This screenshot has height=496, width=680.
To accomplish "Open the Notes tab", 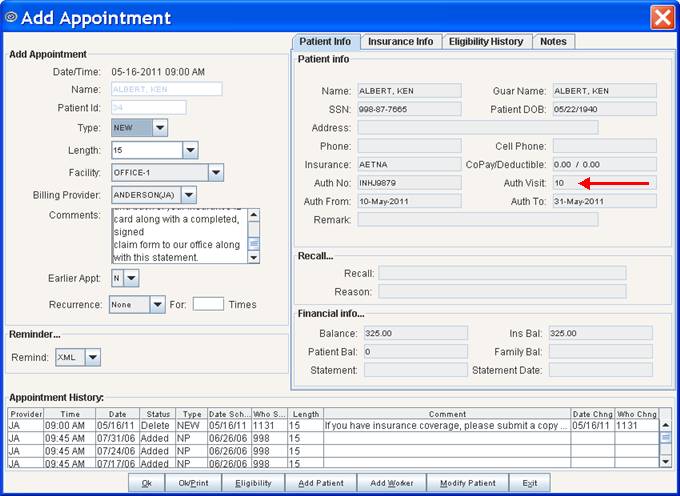I will pos(553,42).
